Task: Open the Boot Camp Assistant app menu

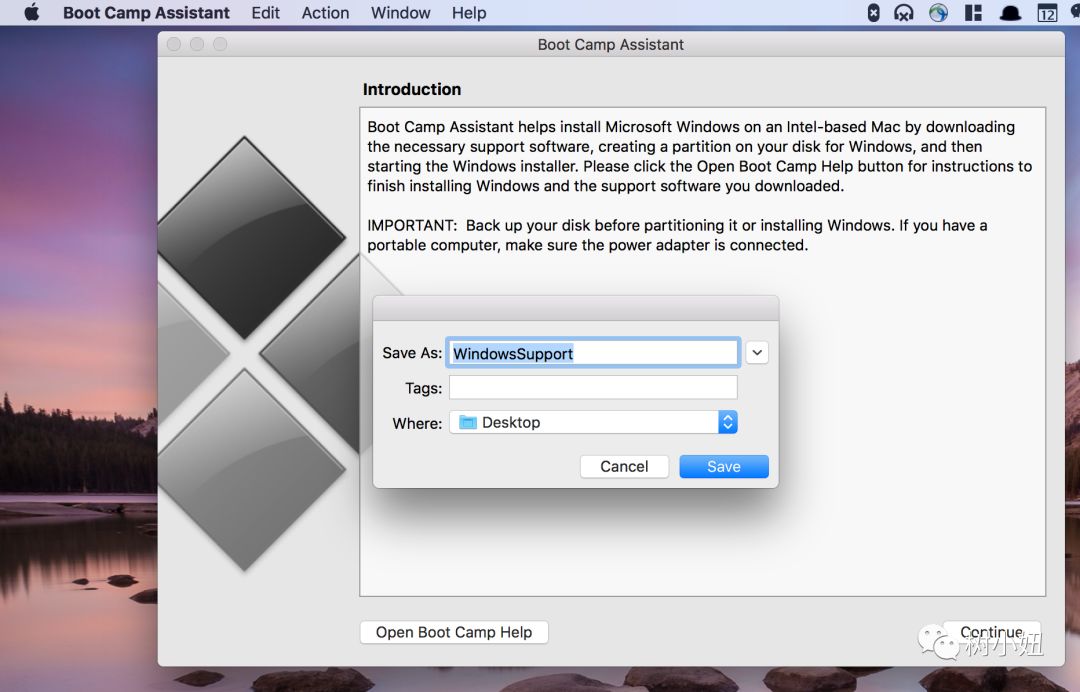Action: (x=146, y=13)
